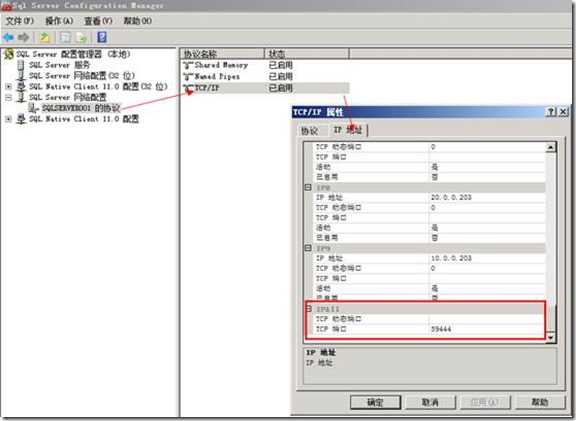
Task: Click the SQLSERVER001 的协议 node icon
Action: pyautogui.click(x=33, y=108)
